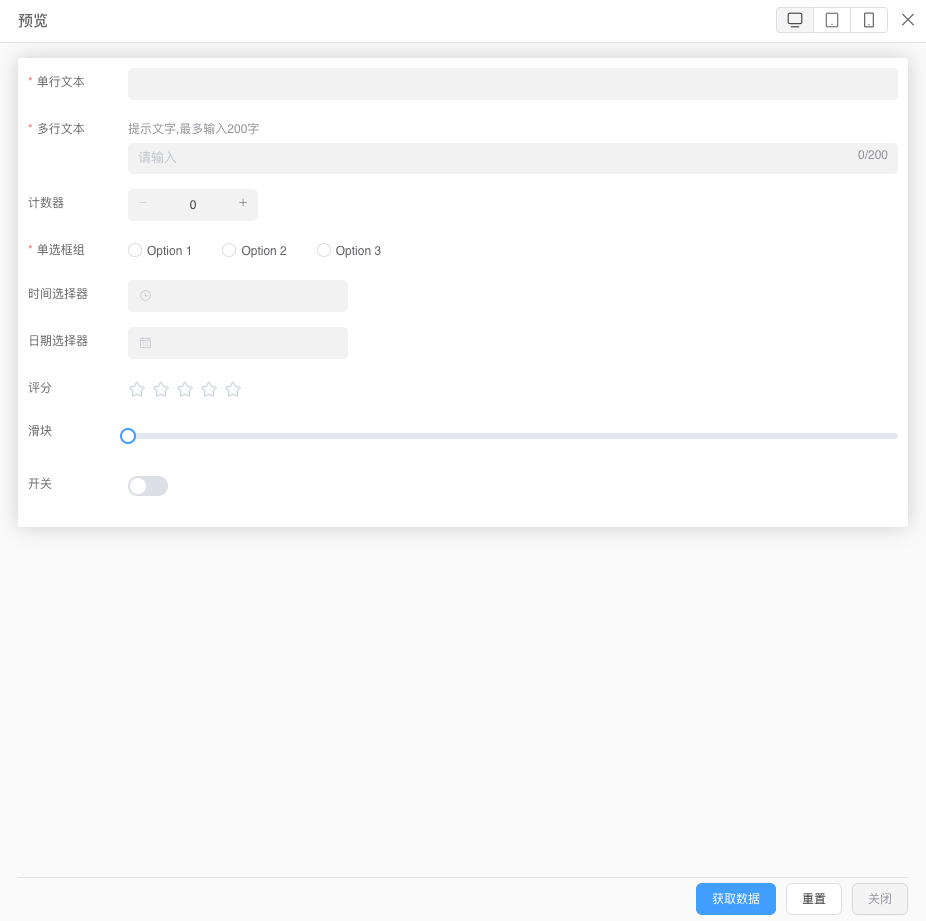Click the third rating star
Screen dimensions: 926x921
tap(185, 389)
